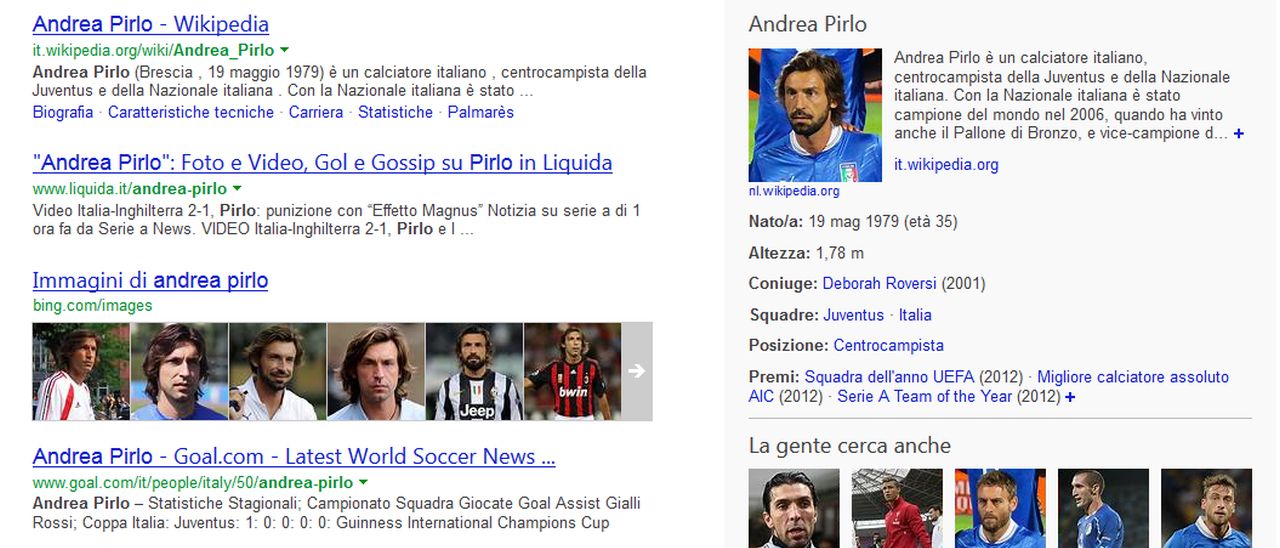Open the red-black bwin jersey thumbnail

[572, 371]
